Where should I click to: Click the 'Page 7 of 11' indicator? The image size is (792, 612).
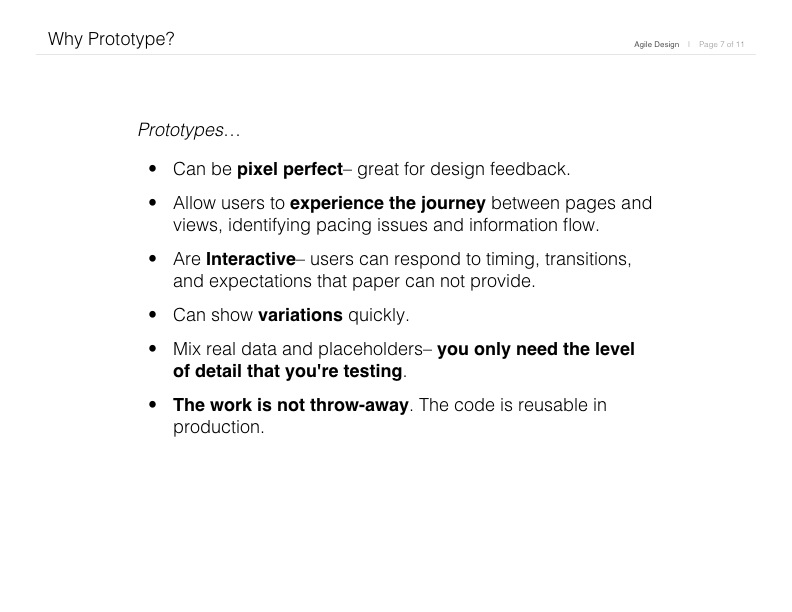click(721, 44)
